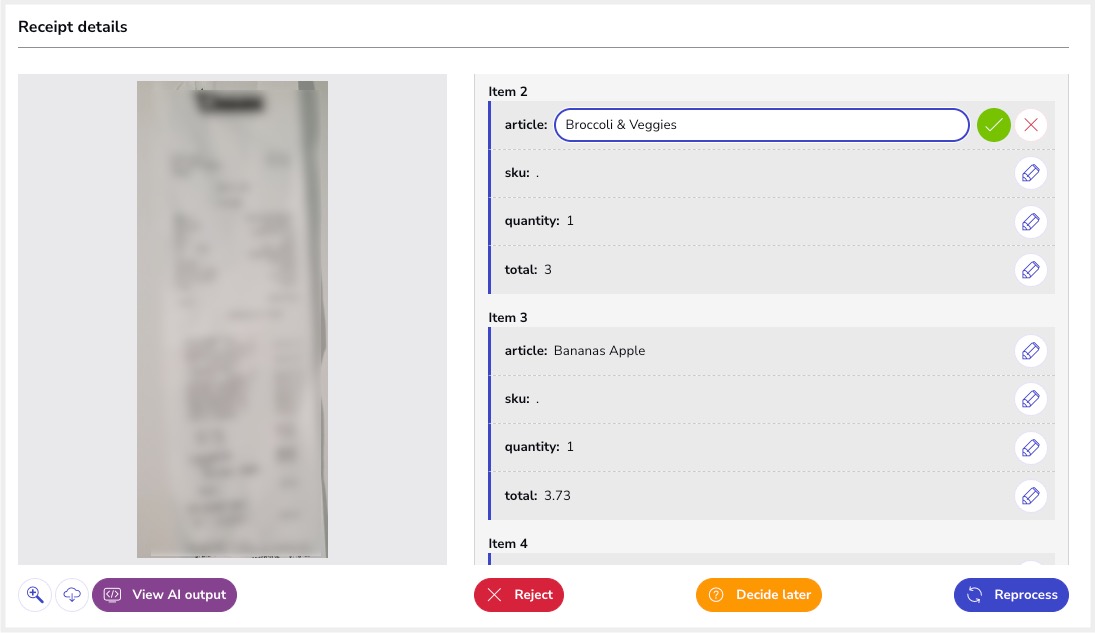1095x633 pixels.
Task: Select the Item 3 heading
Action: tap(508, 318)
